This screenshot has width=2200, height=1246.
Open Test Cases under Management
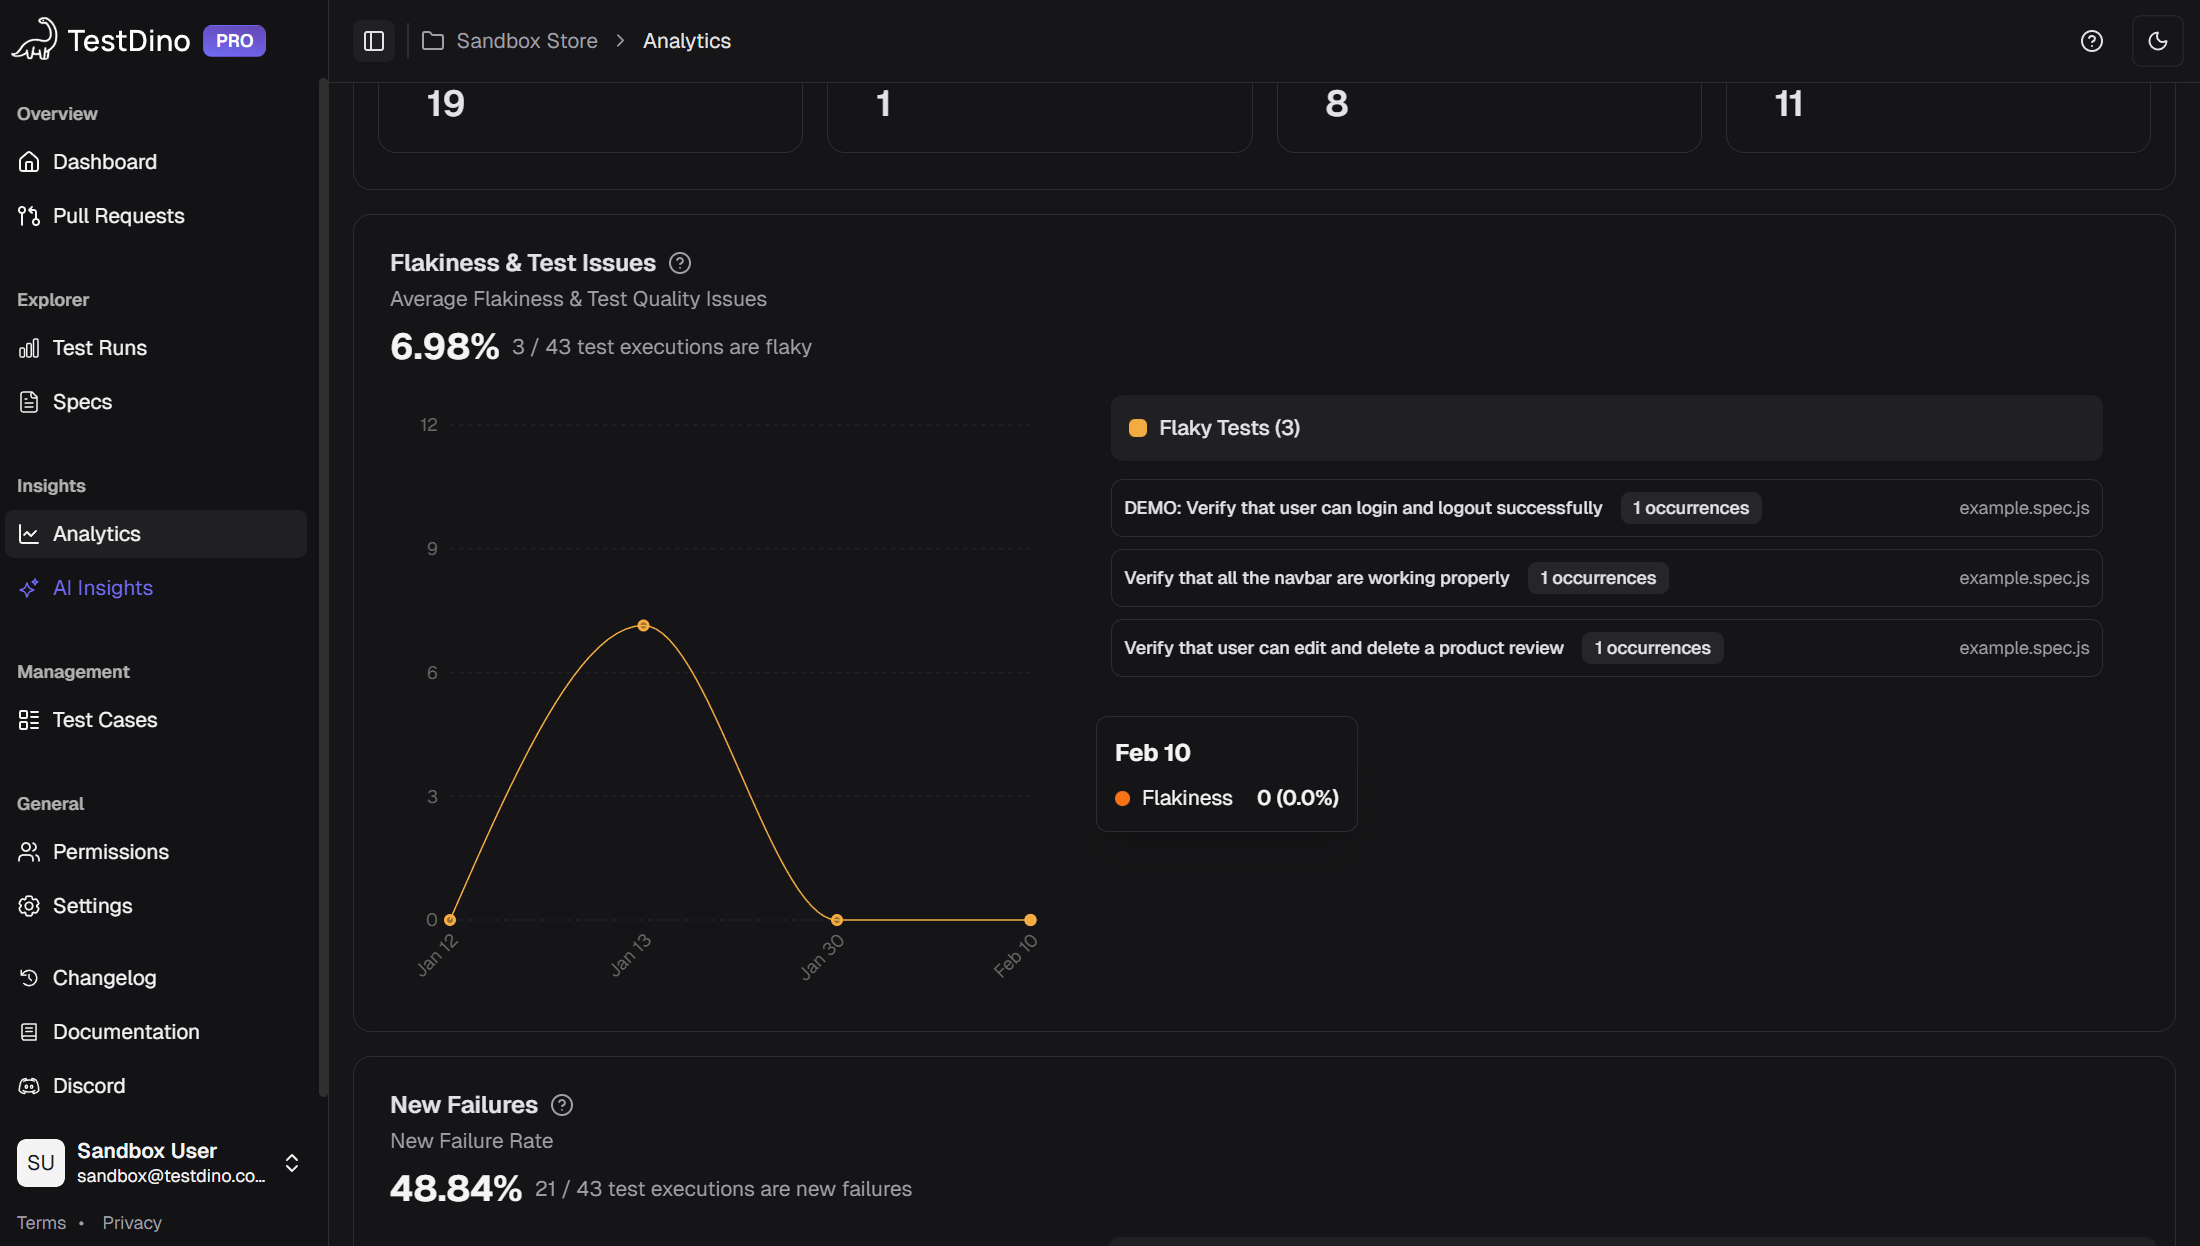(104, 720)
